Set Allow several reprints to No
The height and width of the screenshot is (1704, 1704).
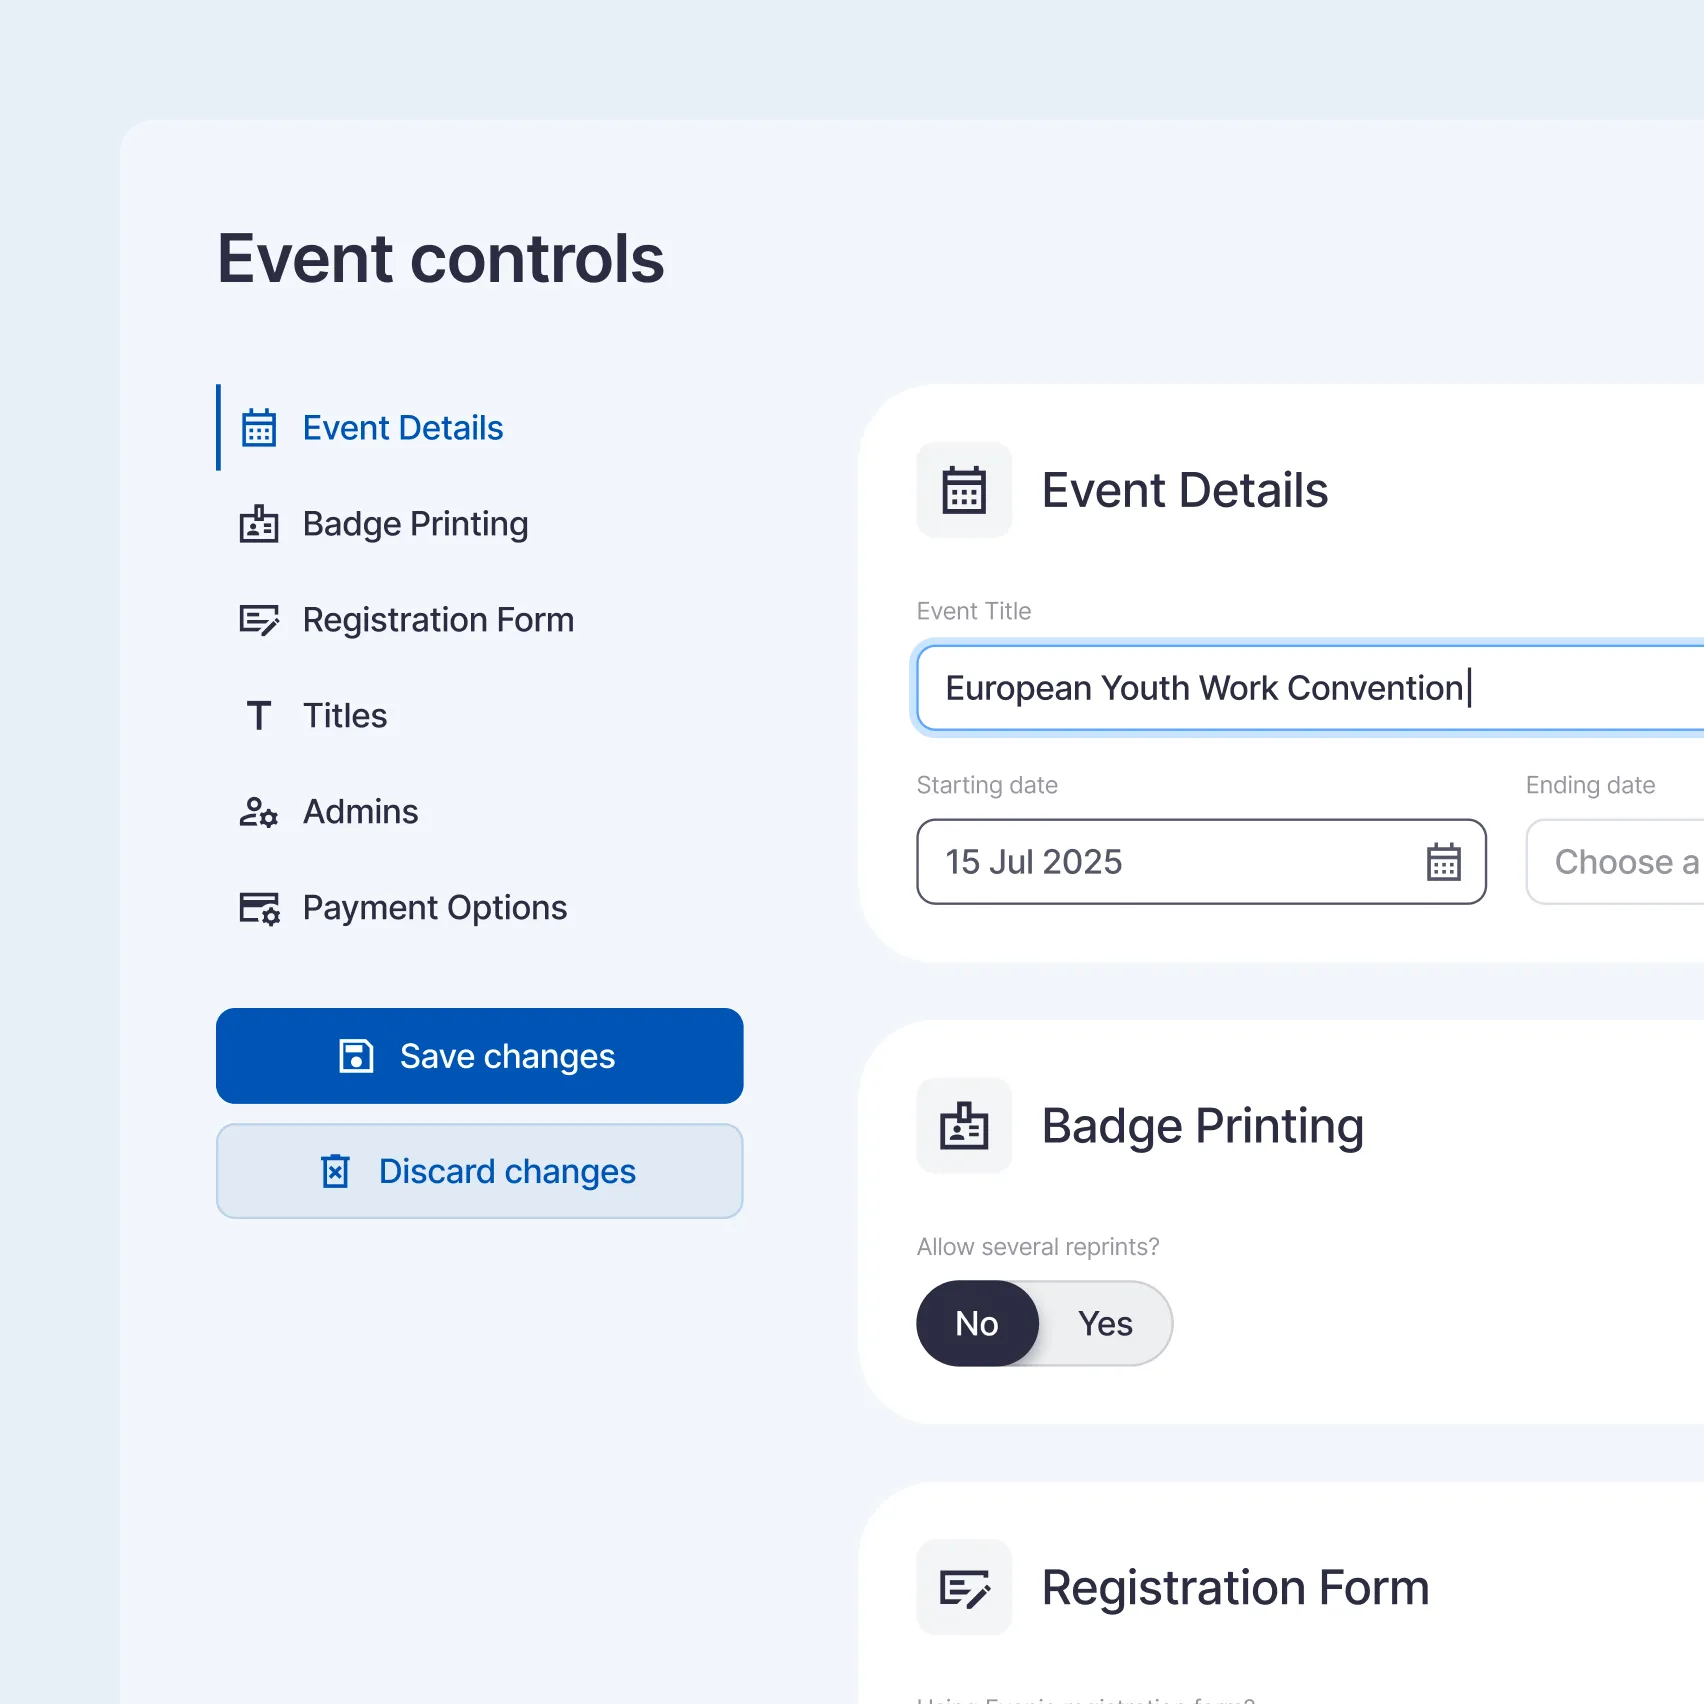click(x=977, y=1324)
